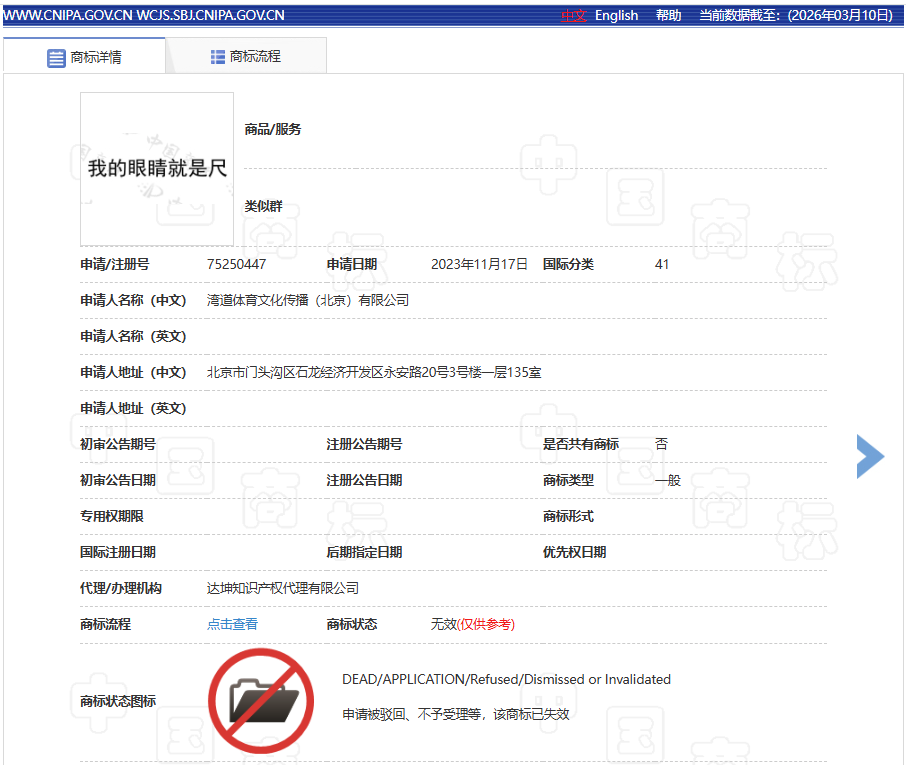
Task: Click the red prohibited folder status icon
Action: [x=254, y=700]
